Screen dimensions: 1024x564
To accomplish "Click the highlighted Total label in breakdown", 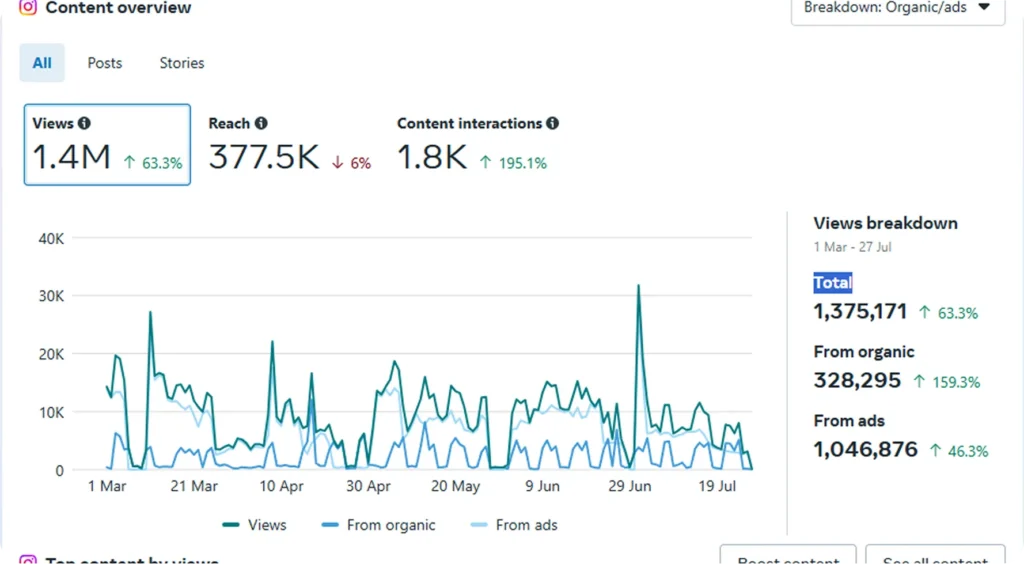I will pos(832,283).
